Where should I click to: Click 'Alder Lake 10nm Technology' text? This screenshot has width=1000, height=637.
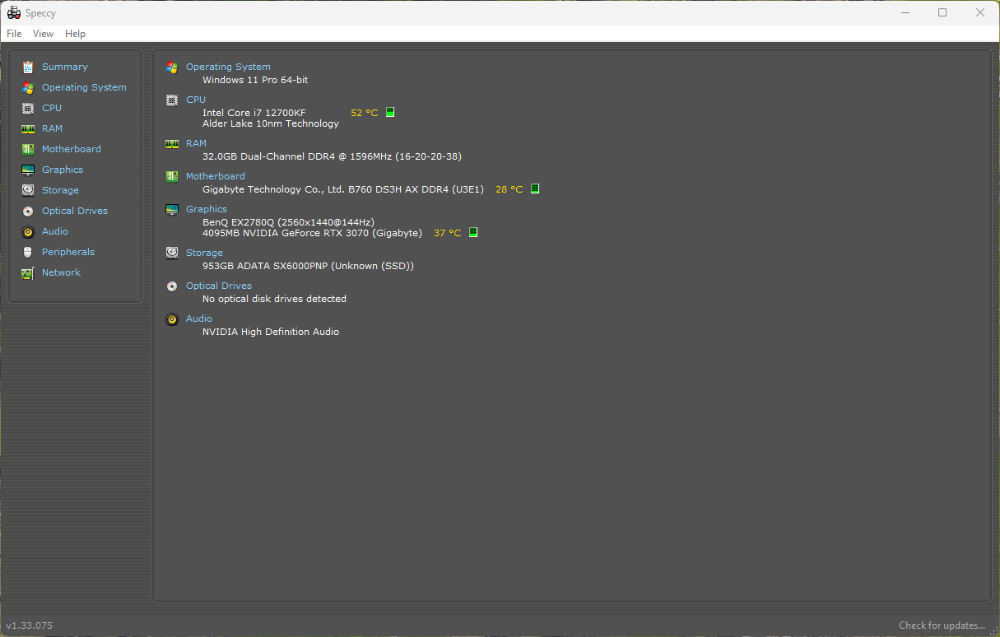(x=270, y=124)
